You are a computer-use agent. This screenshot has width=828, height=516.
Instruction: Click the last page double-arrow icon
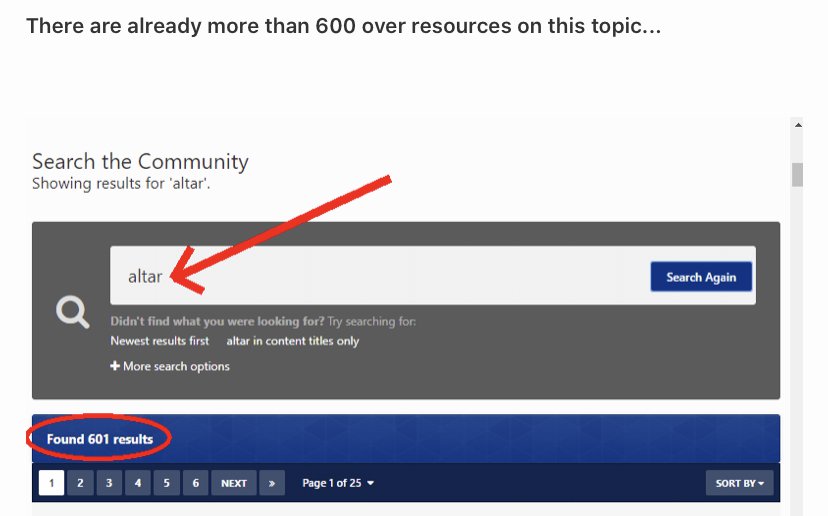271,483
